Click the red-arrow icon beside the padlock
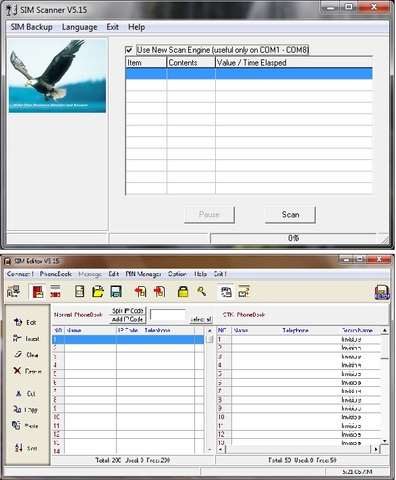Image resolution: width=396 pixels, height=480 pixels. pos(160,292)
